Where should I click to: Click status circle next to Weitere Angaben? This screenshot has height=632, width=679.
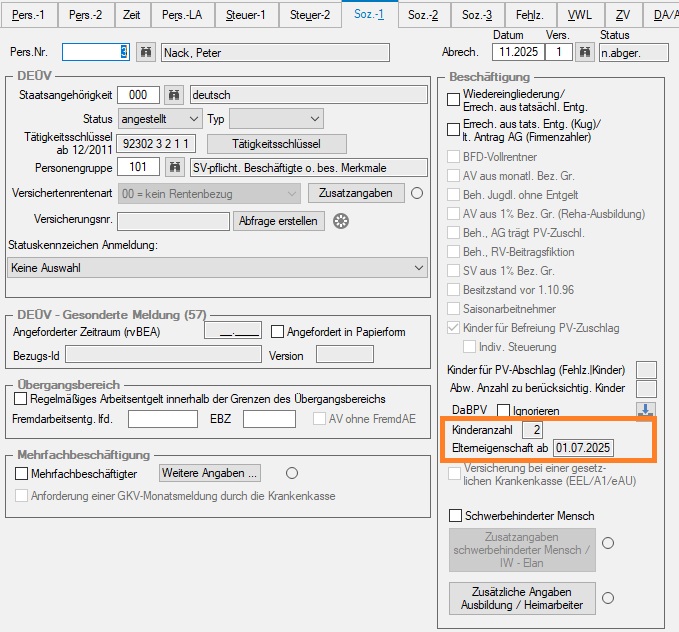(x=292, y=473)
